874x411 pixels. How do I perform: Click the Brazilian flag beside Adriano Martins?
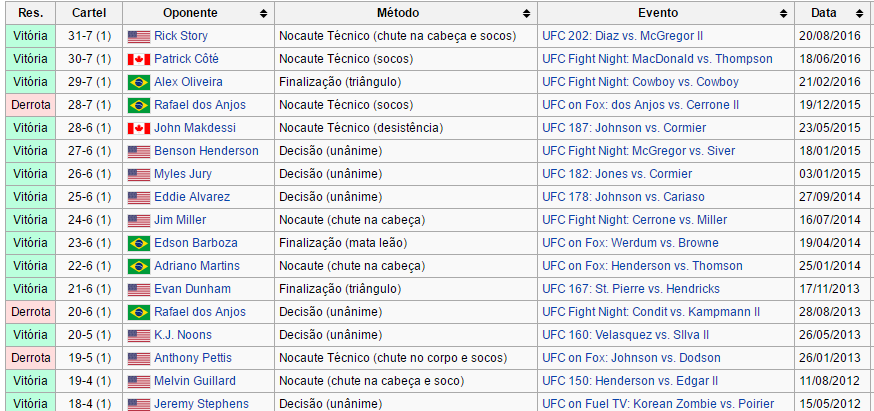pyautogui.click(x=139, y=266)
